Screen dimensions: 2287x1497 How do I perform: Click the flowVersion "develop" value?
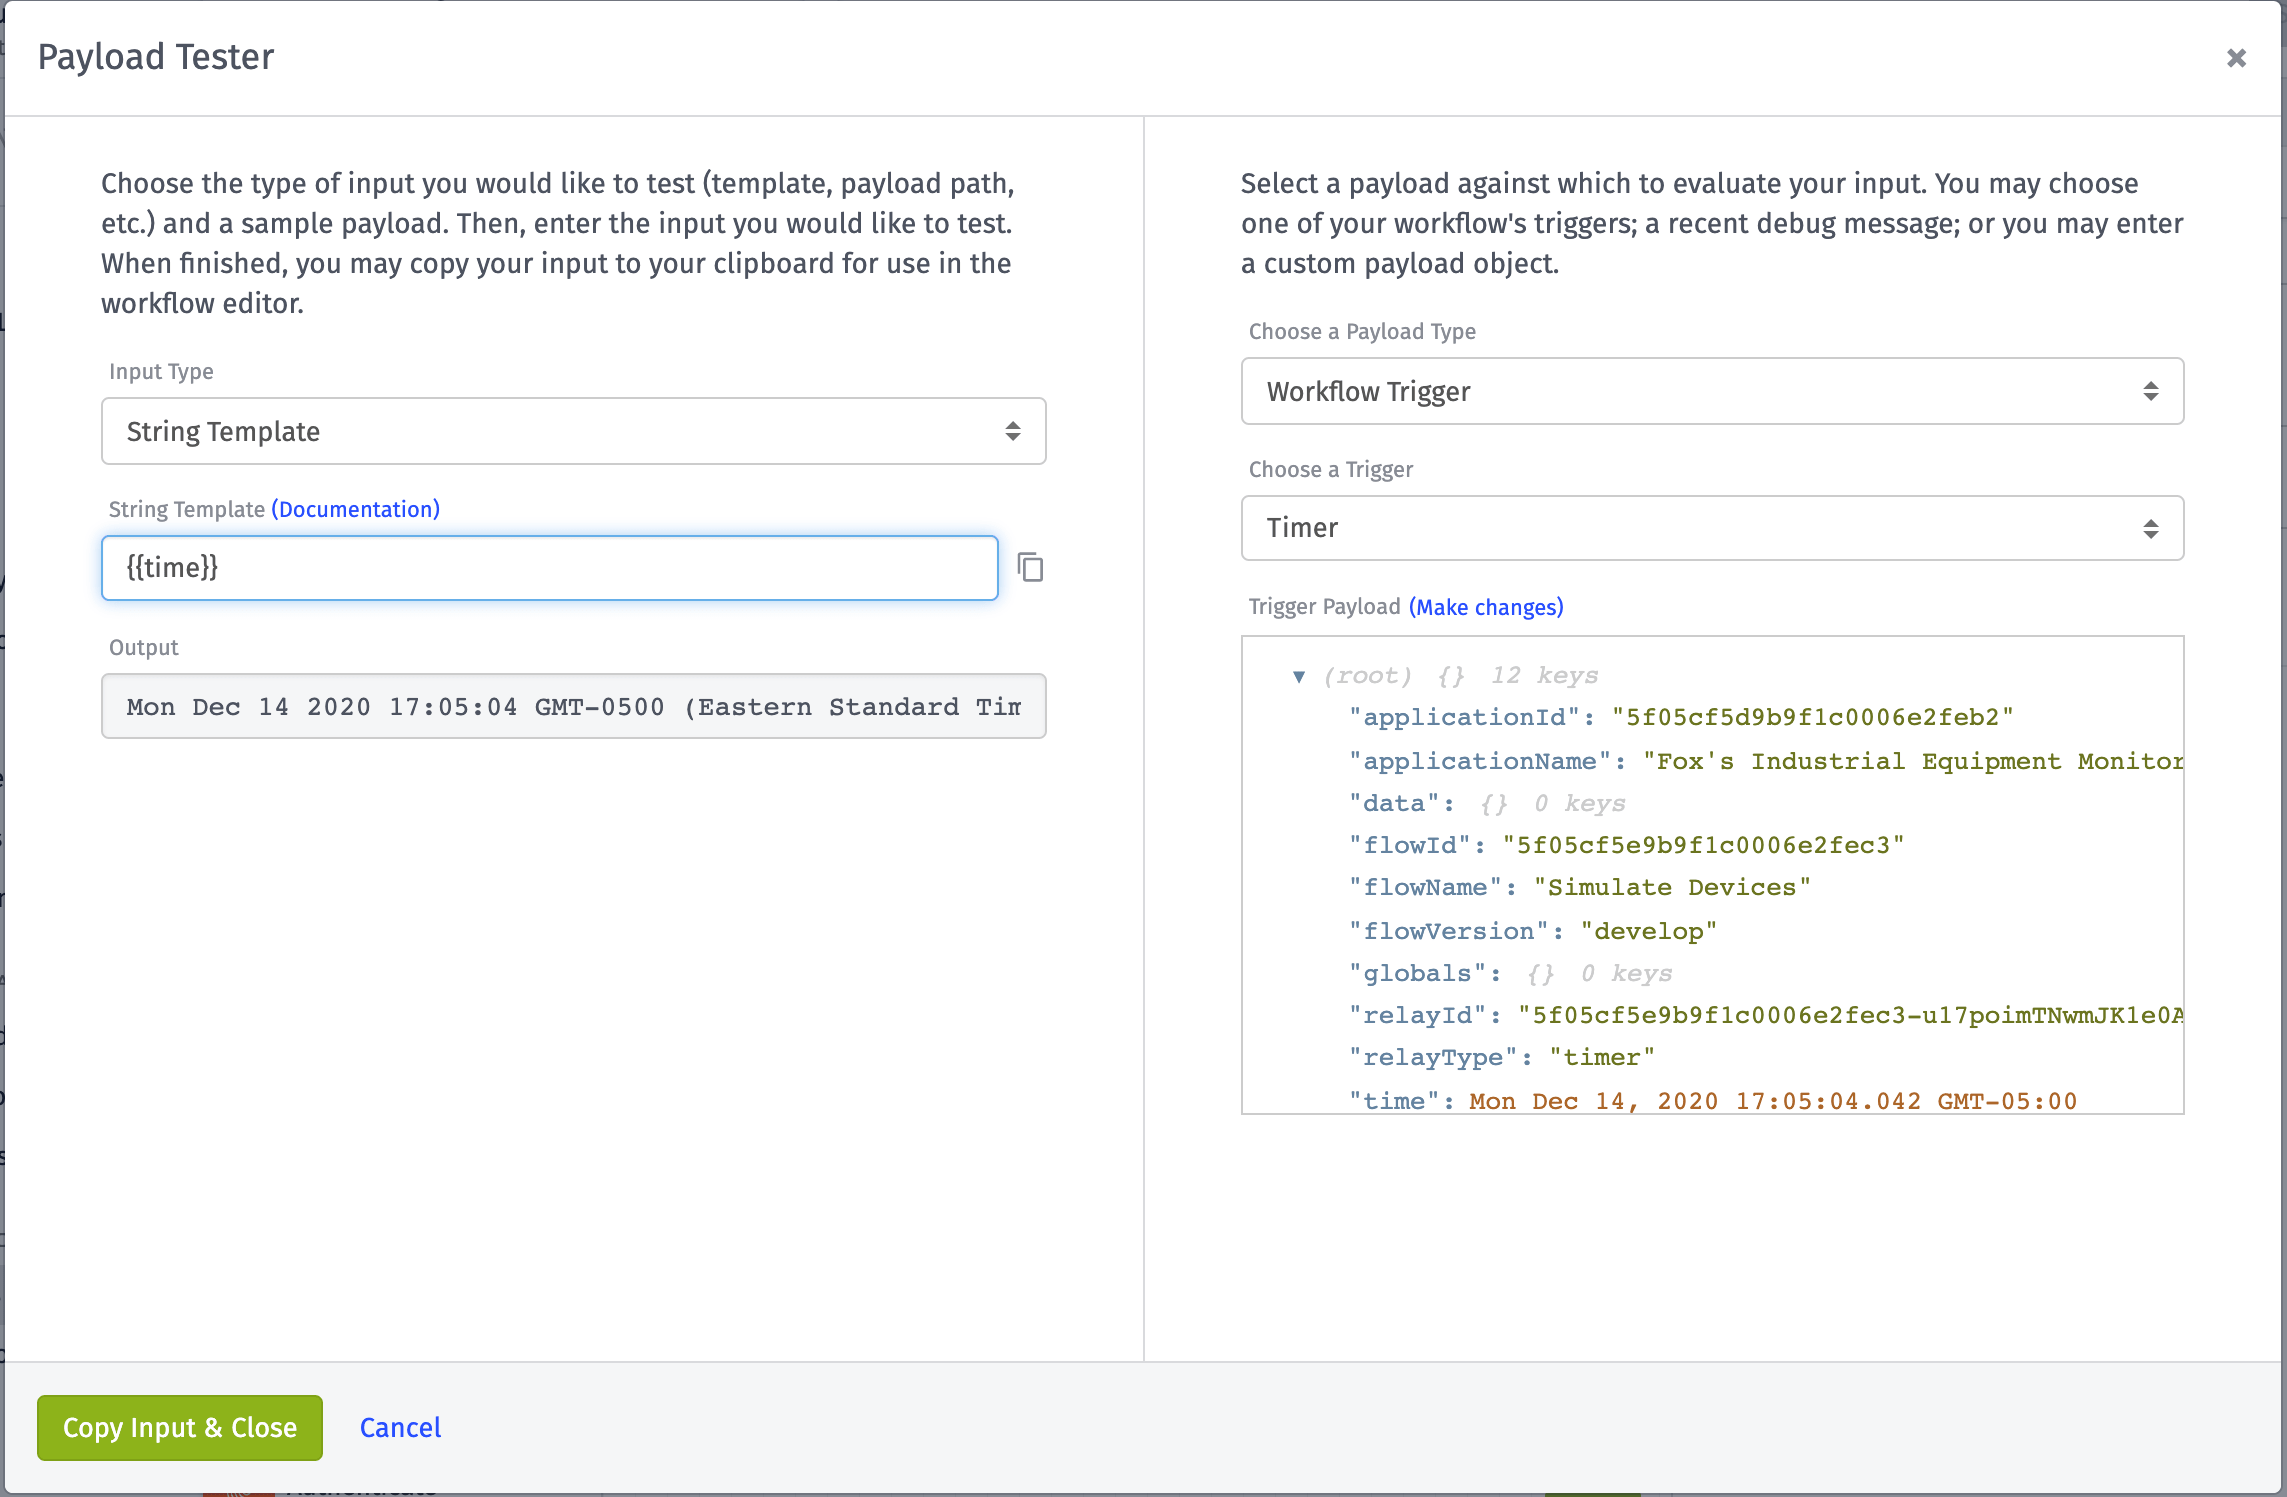click(x=1648, y=931)
